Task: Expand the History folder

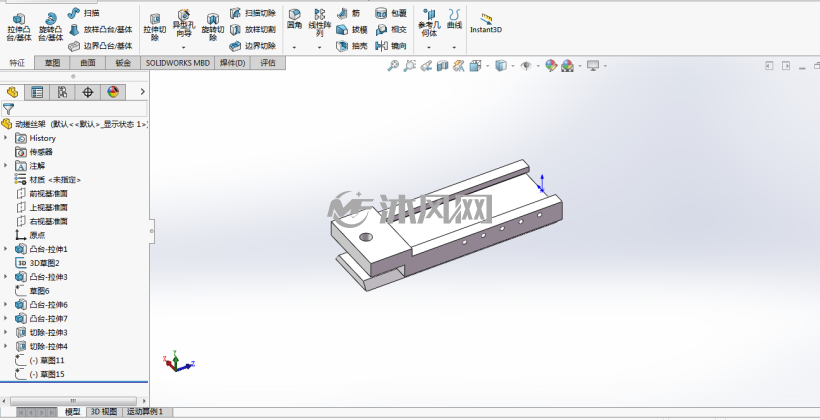Action: (x=6, y=138)
